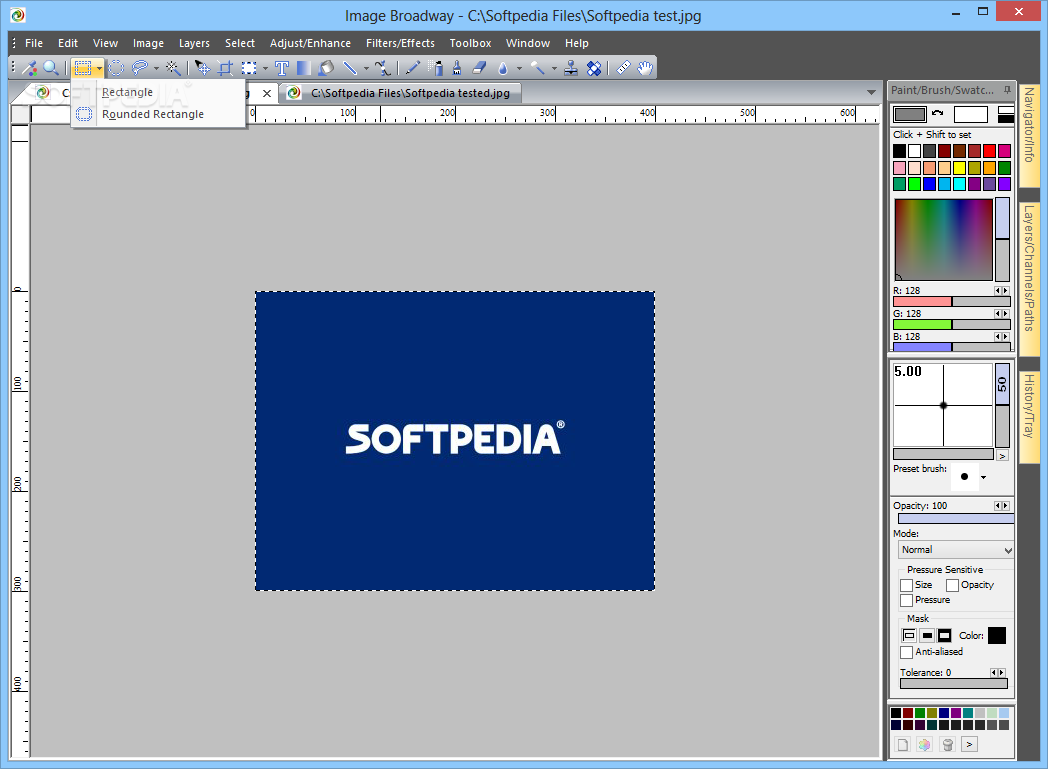The image size is (1048, 769).
Task: Select the Gradient fill tool
Action: pyautogui.click(x=303, y=67)
